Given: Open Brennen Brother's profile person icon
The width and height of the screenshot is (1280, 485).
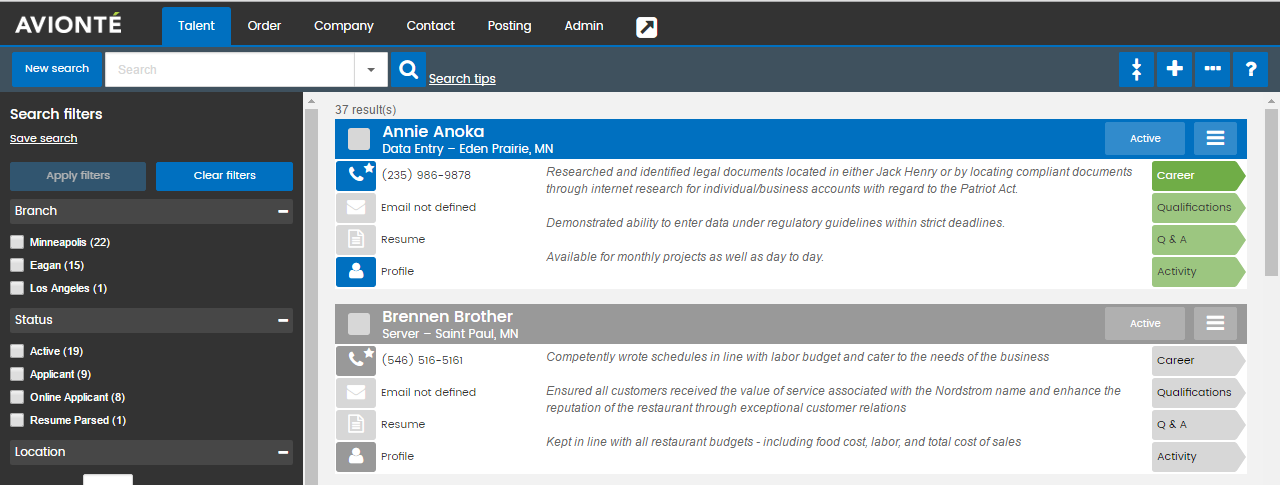Looking at the screenshot, I should click(356, 456).
